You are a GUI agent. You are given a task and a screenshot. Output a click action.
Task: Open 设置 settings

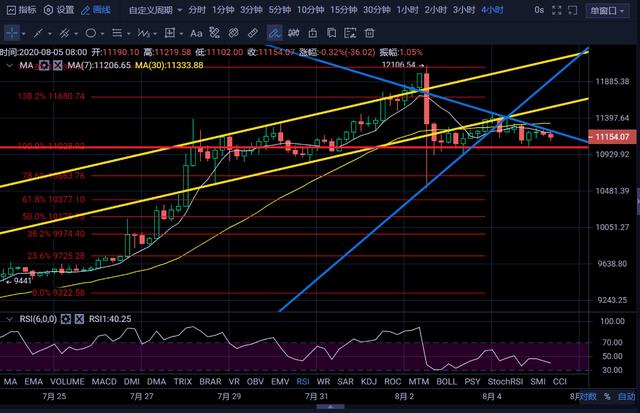click(58, 10)
